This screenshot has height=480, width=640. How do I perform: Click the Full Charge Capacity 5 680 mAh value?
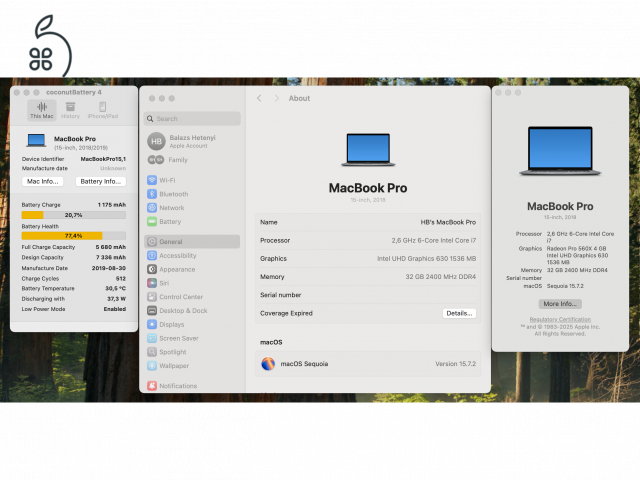[111, 247]
